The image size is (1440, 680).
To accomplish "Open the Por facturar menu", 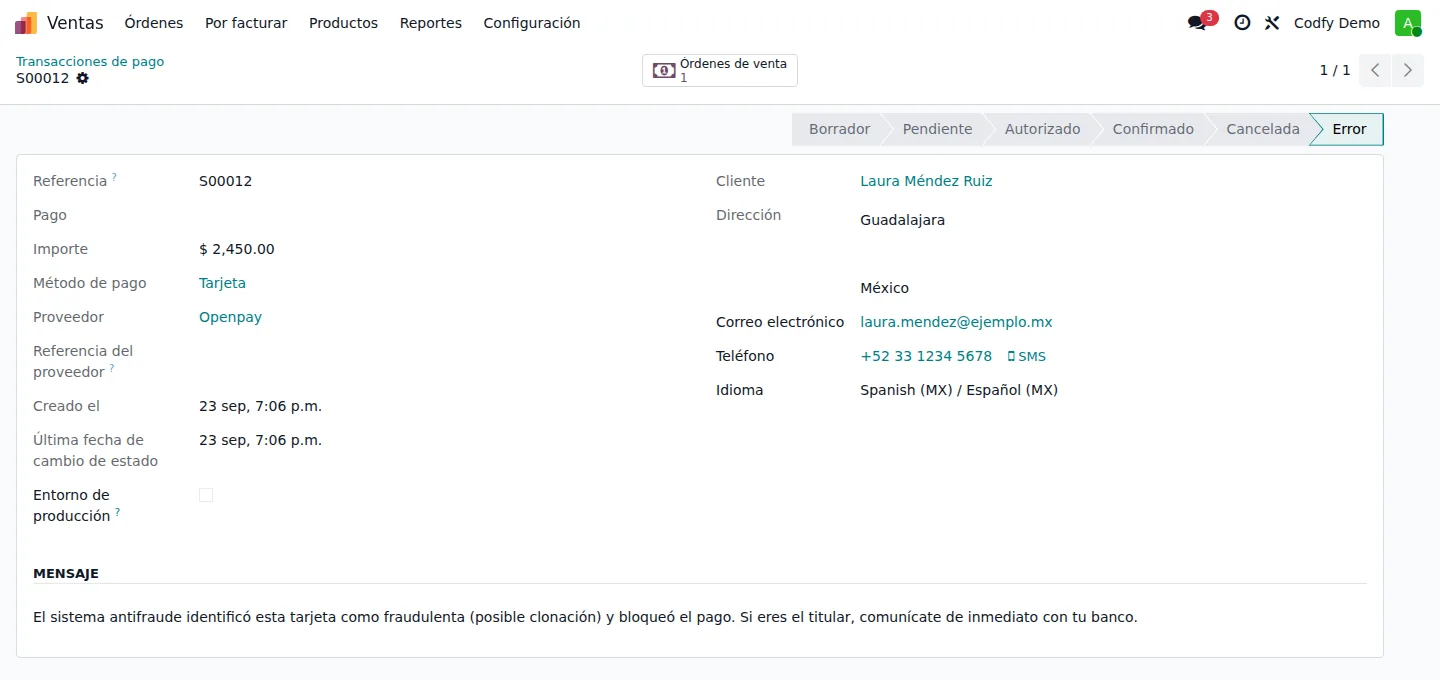I will 246,23.
